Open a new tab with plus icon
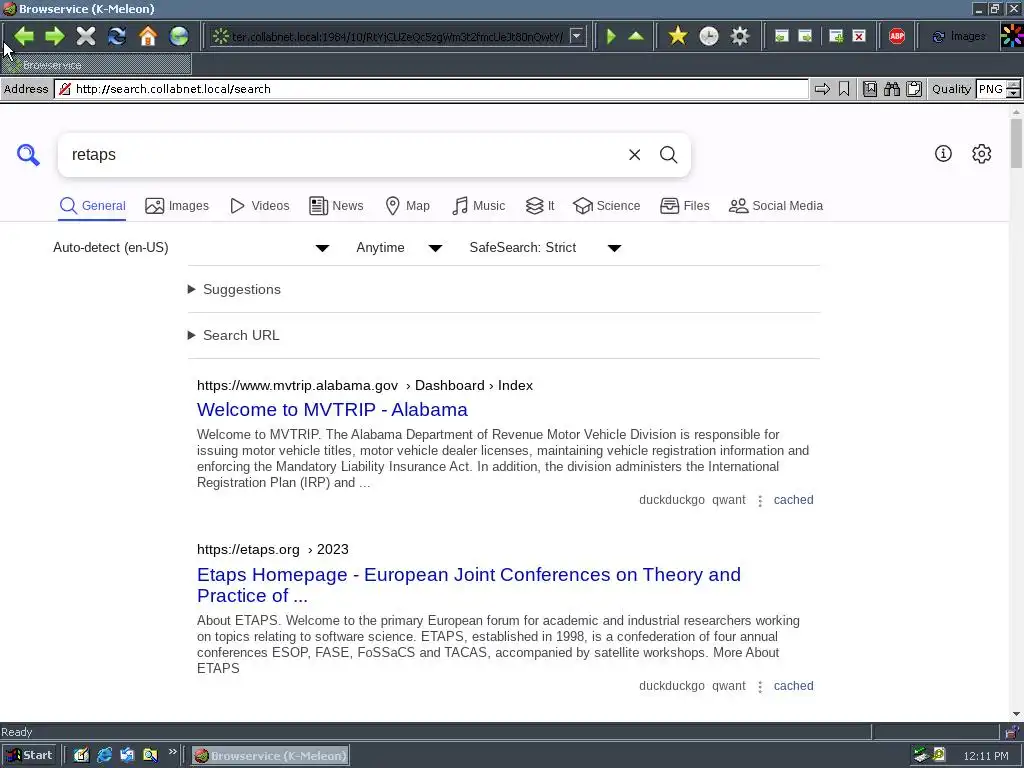 tap(837, 36)
